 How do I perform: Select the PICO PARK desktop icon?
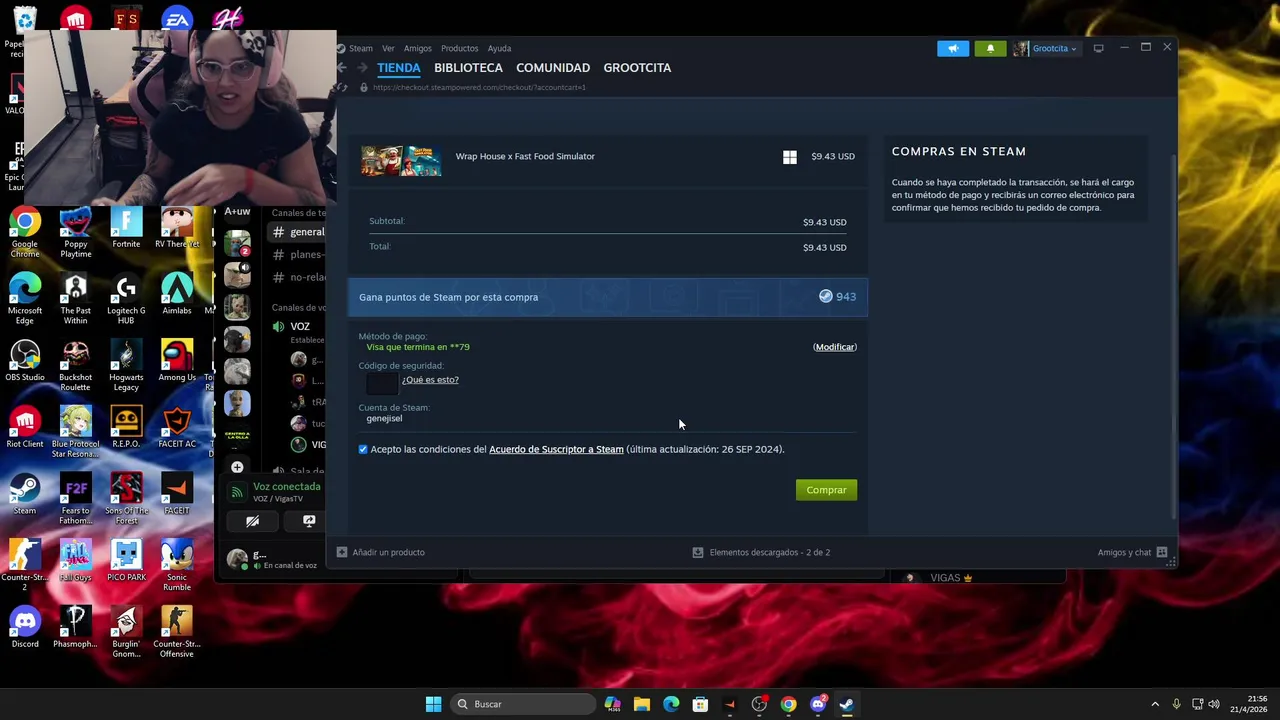(x=126, y=561)
